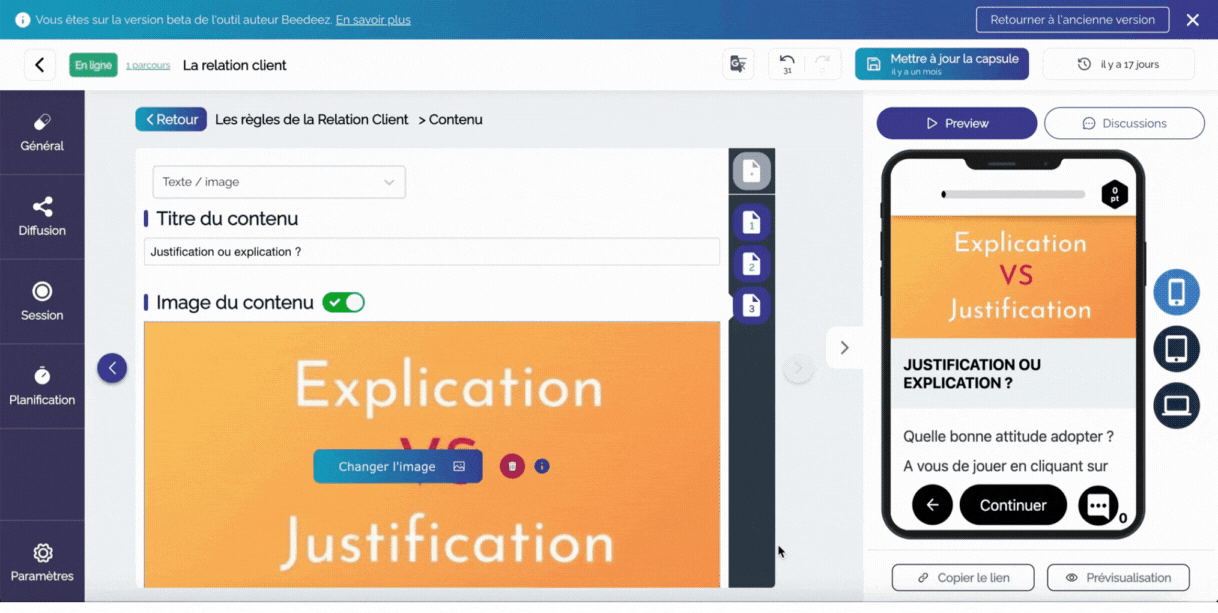
Task: Add a new page in page strip
Action: click(x=751, y=172)
